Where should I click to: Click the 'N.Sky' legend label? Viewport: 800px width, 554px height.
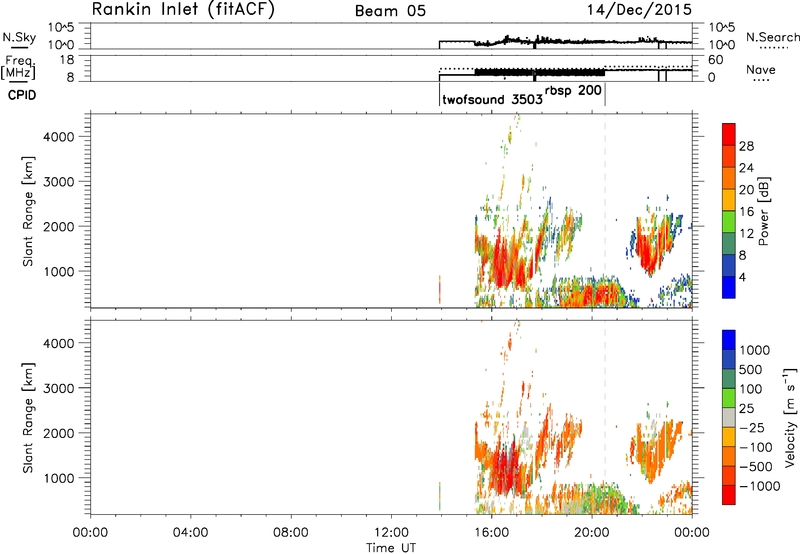[19, 37]
